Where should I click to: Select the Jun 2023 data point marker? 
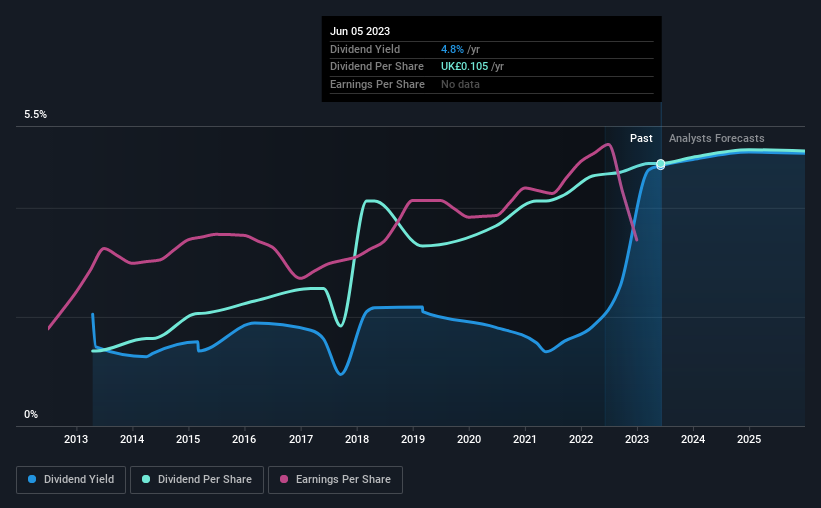(x=661, y=164)
